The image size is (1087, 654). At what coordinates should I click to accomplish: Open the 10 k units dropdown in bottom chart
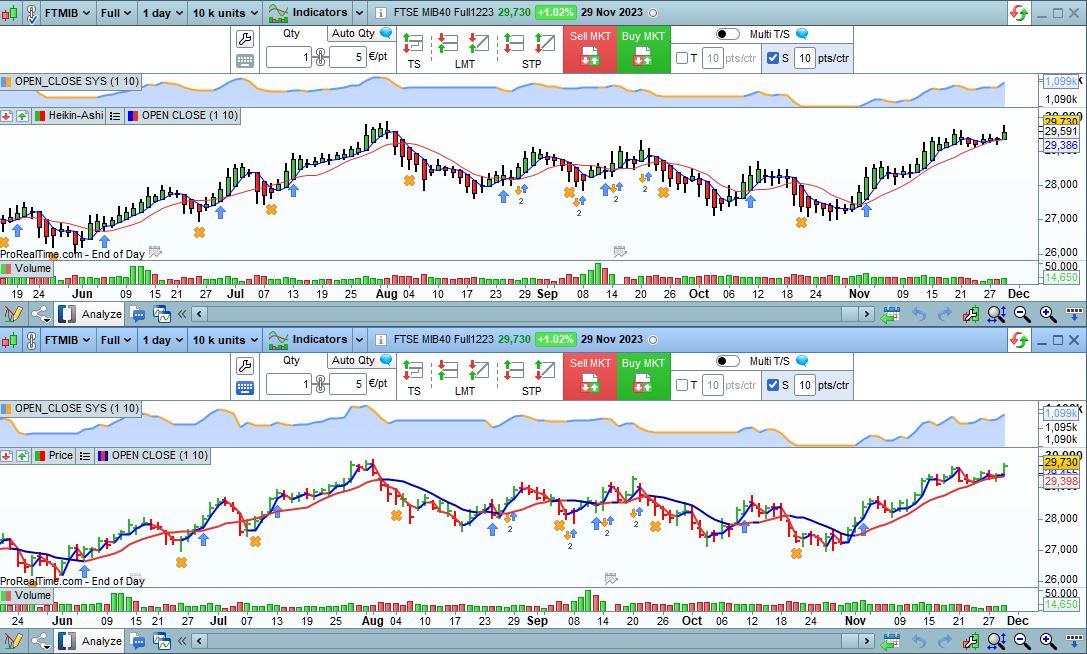tap(225, 340)
